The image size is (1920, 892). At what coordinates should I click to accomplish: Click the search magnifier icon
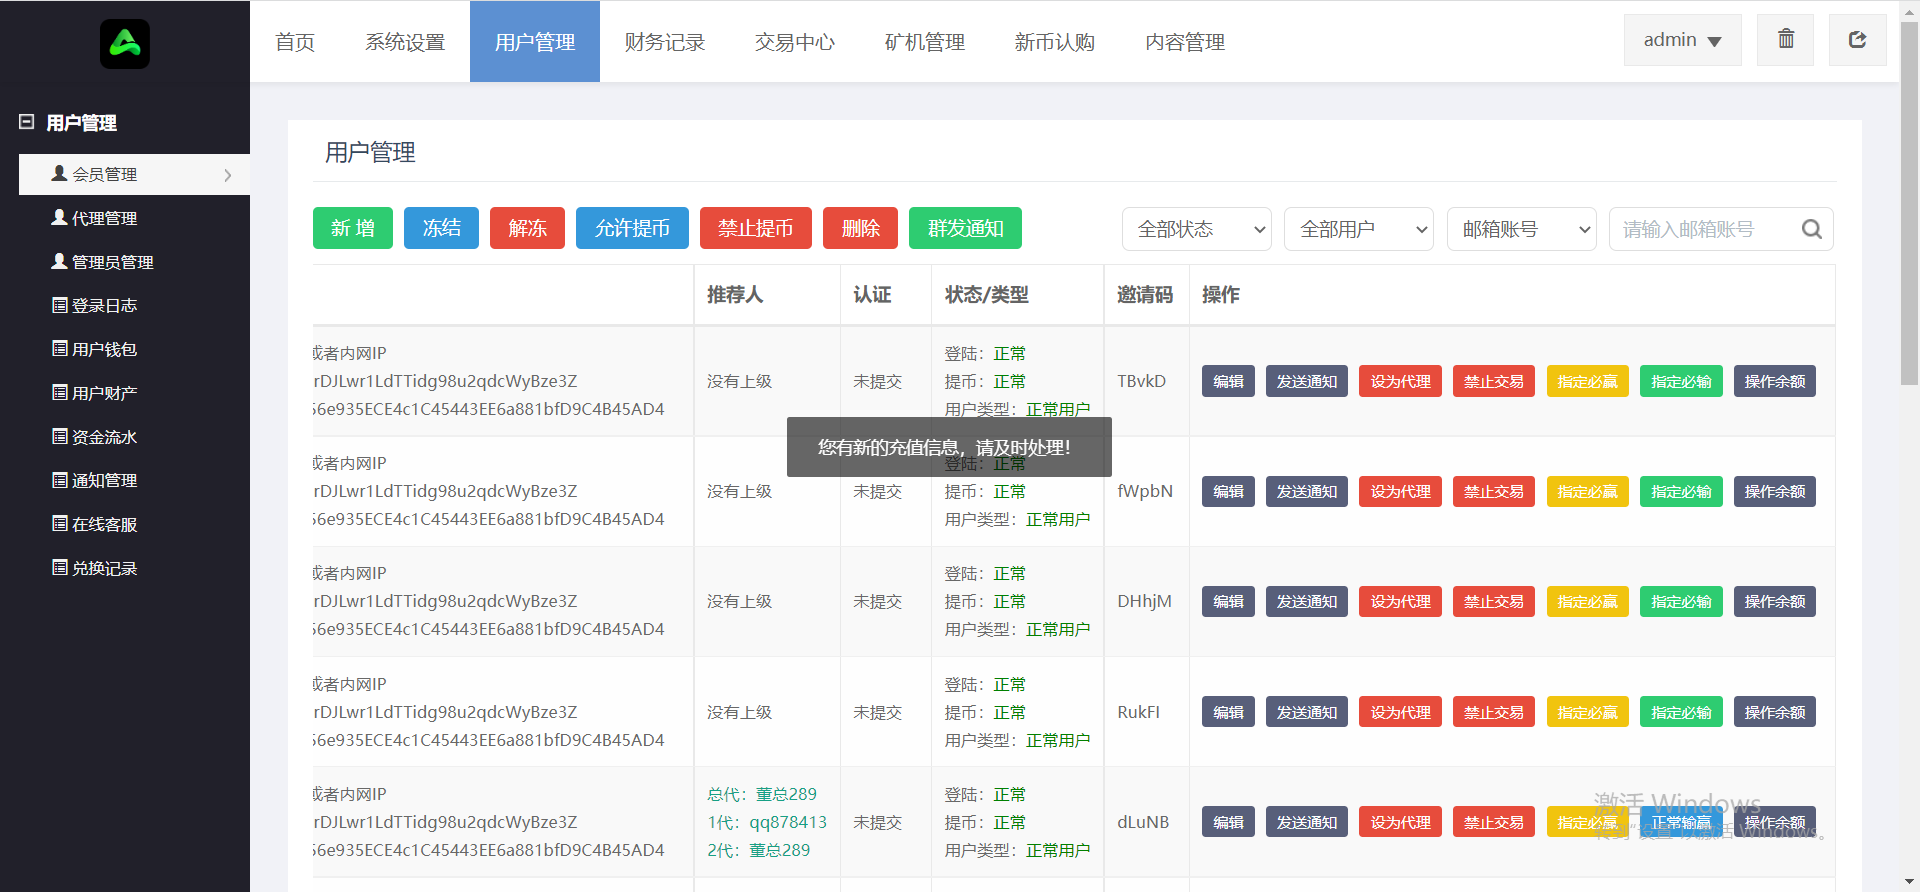coord(1811,229)
